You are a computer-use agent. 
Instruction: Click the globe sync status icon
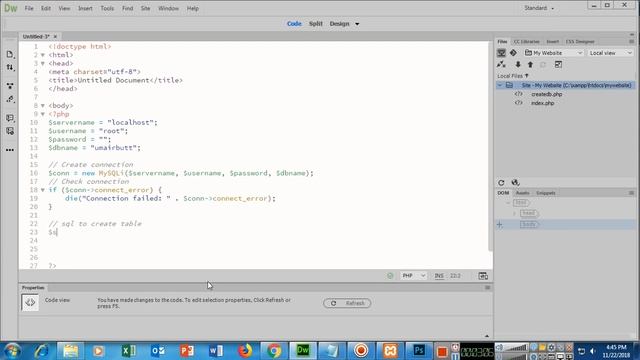pos(516,182)
